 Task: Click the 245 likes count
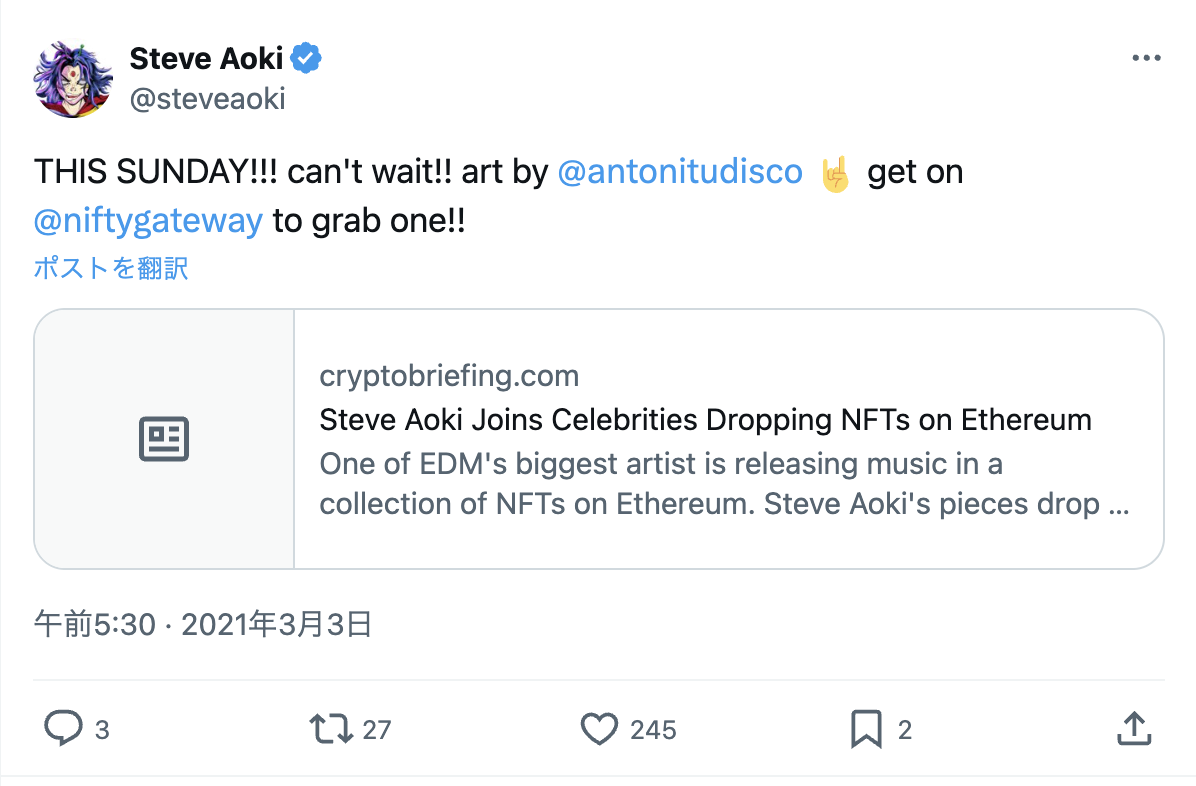pos(653,730)
